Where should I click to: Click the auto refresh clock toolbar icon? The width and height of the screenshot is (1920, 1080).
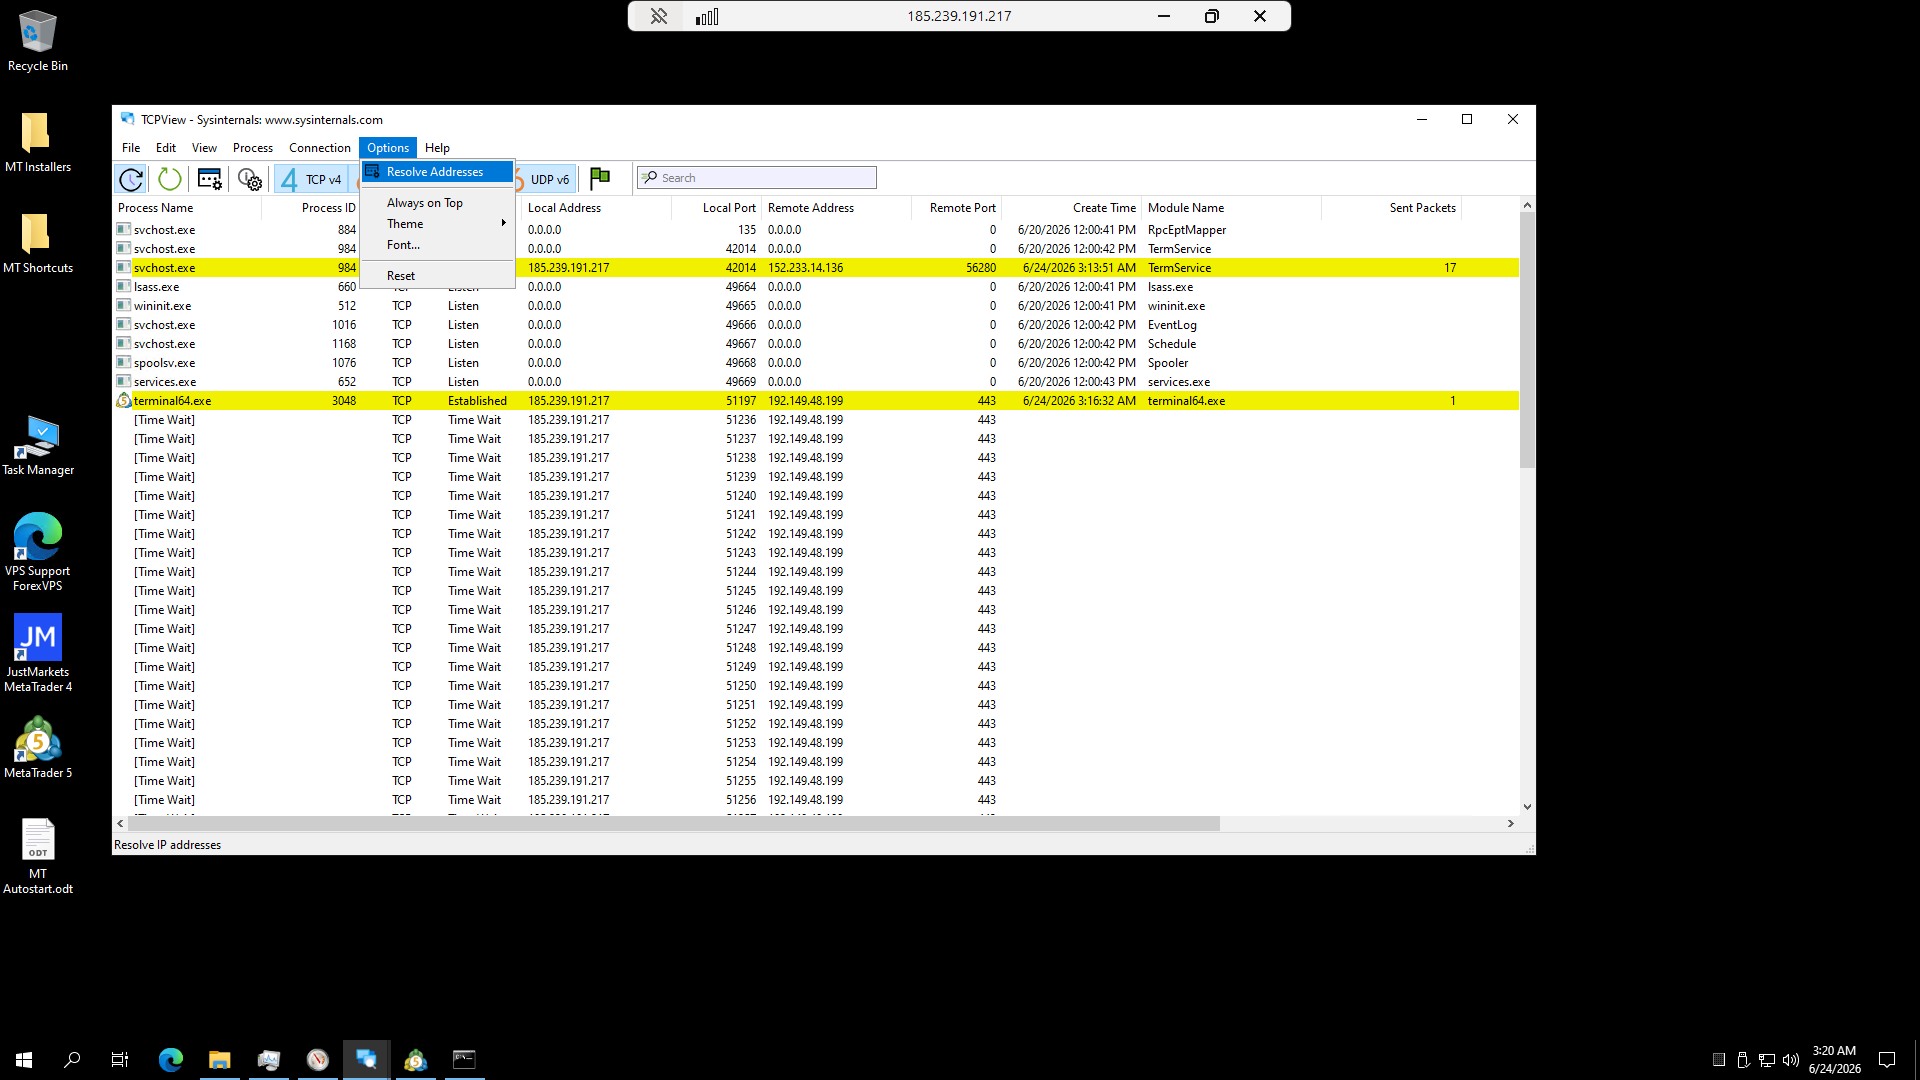click(131, 179)
